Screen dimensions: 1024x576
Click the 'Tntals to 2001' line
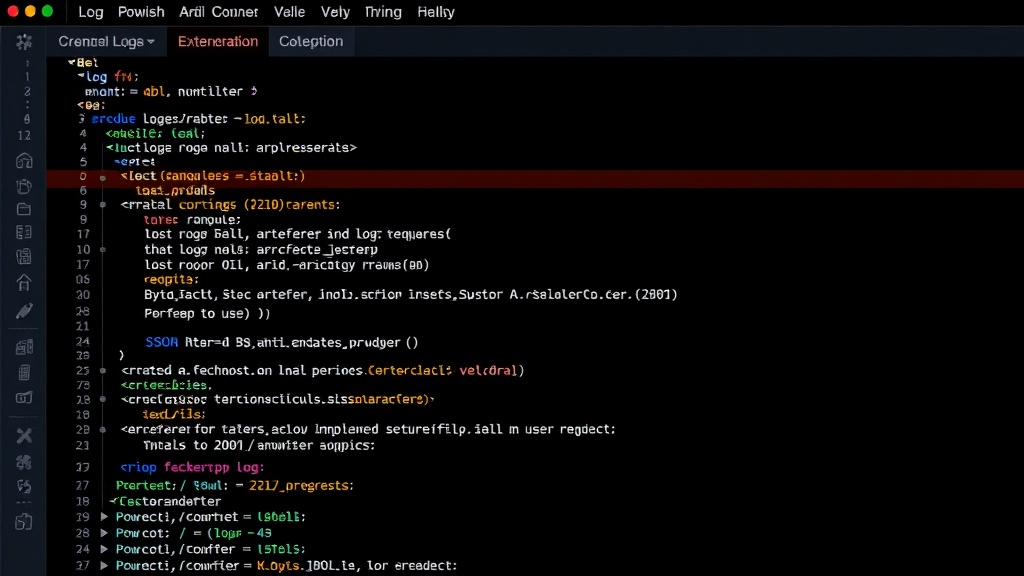pyautogui.click(x=259, y=445)
